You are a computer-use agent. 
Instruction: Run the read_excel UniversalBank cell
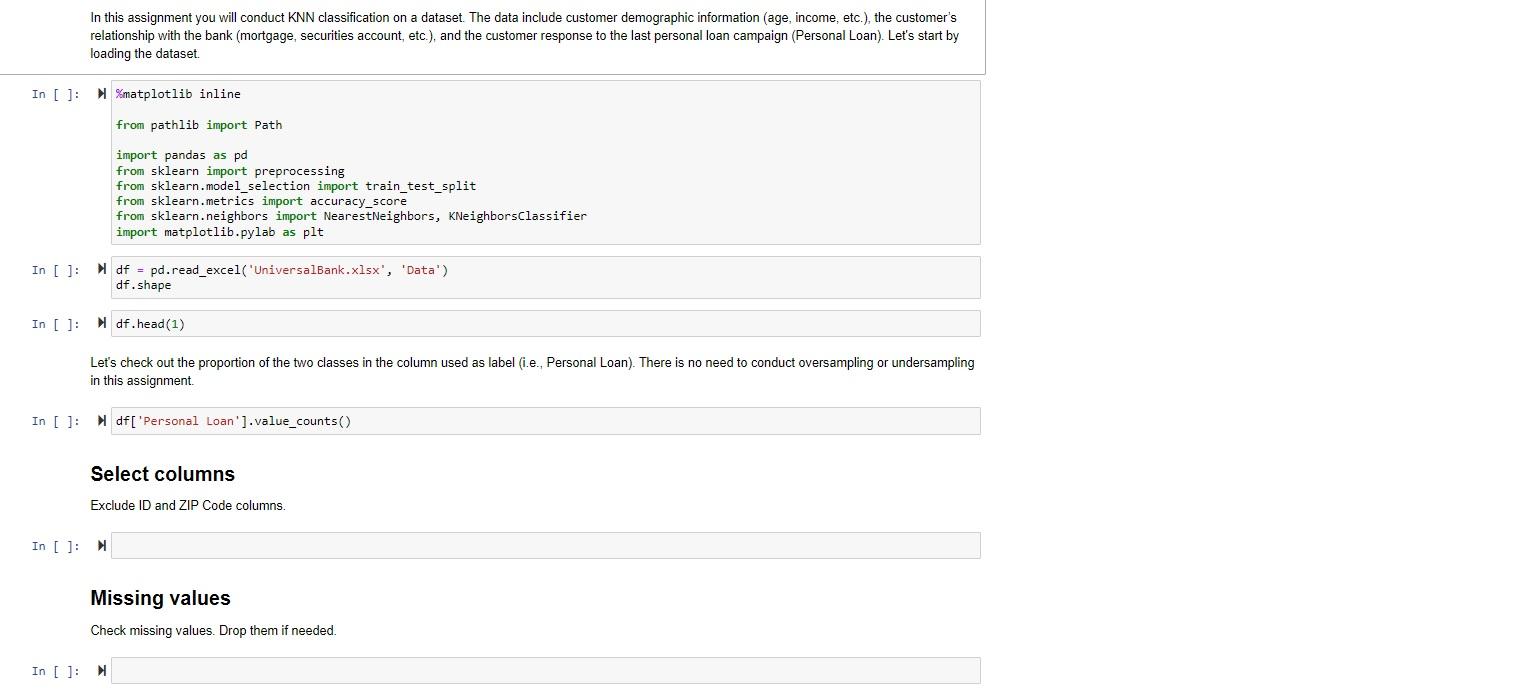102,270
